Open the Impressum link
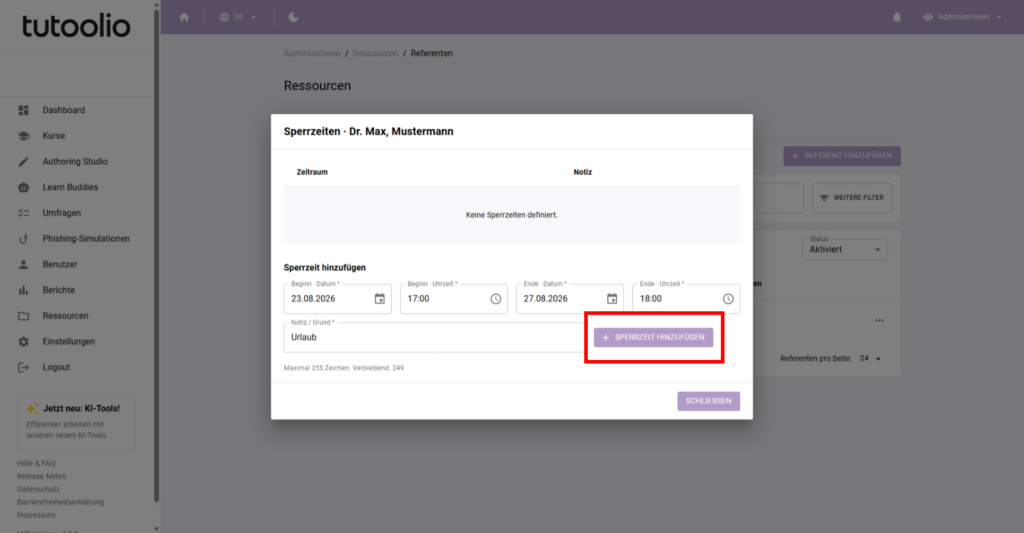1024x533 pixels. [36, 515]
